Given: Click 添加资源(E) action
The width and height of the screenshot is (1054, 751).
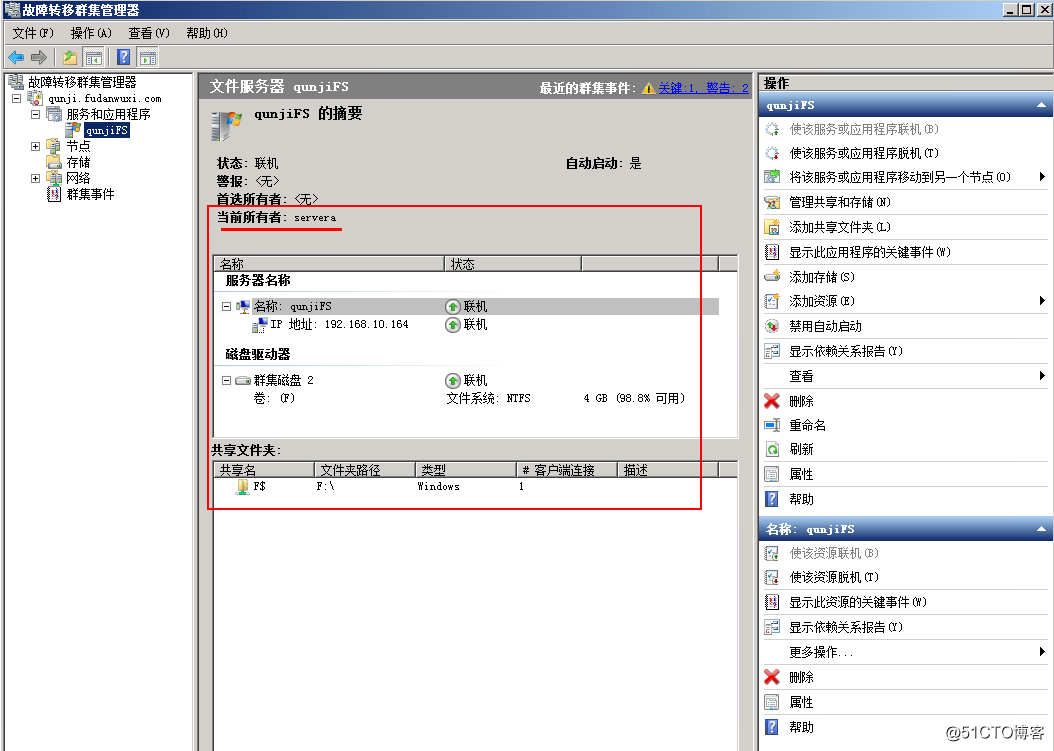Looking at the screenshot, I should pyautogui.click(x=821, y=301).
